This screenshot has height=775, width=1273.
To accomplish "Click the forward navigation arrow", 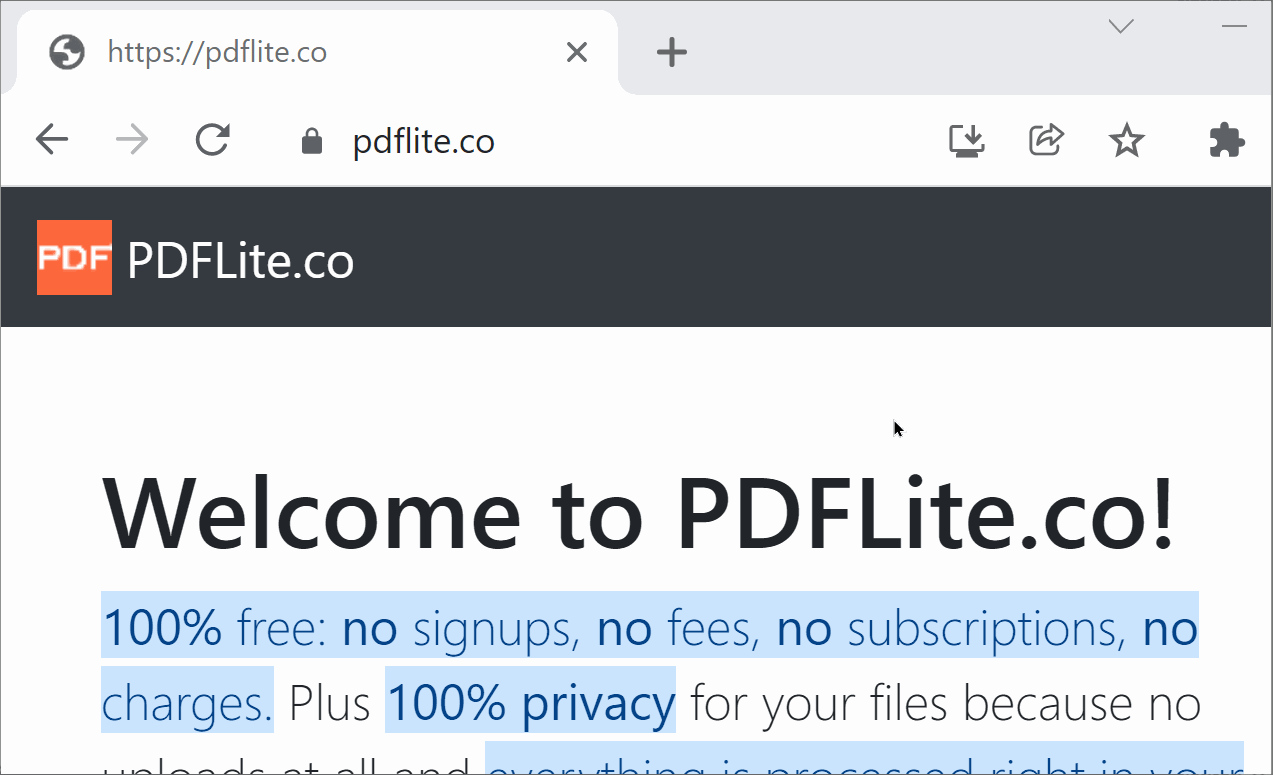I will (132, 141).
